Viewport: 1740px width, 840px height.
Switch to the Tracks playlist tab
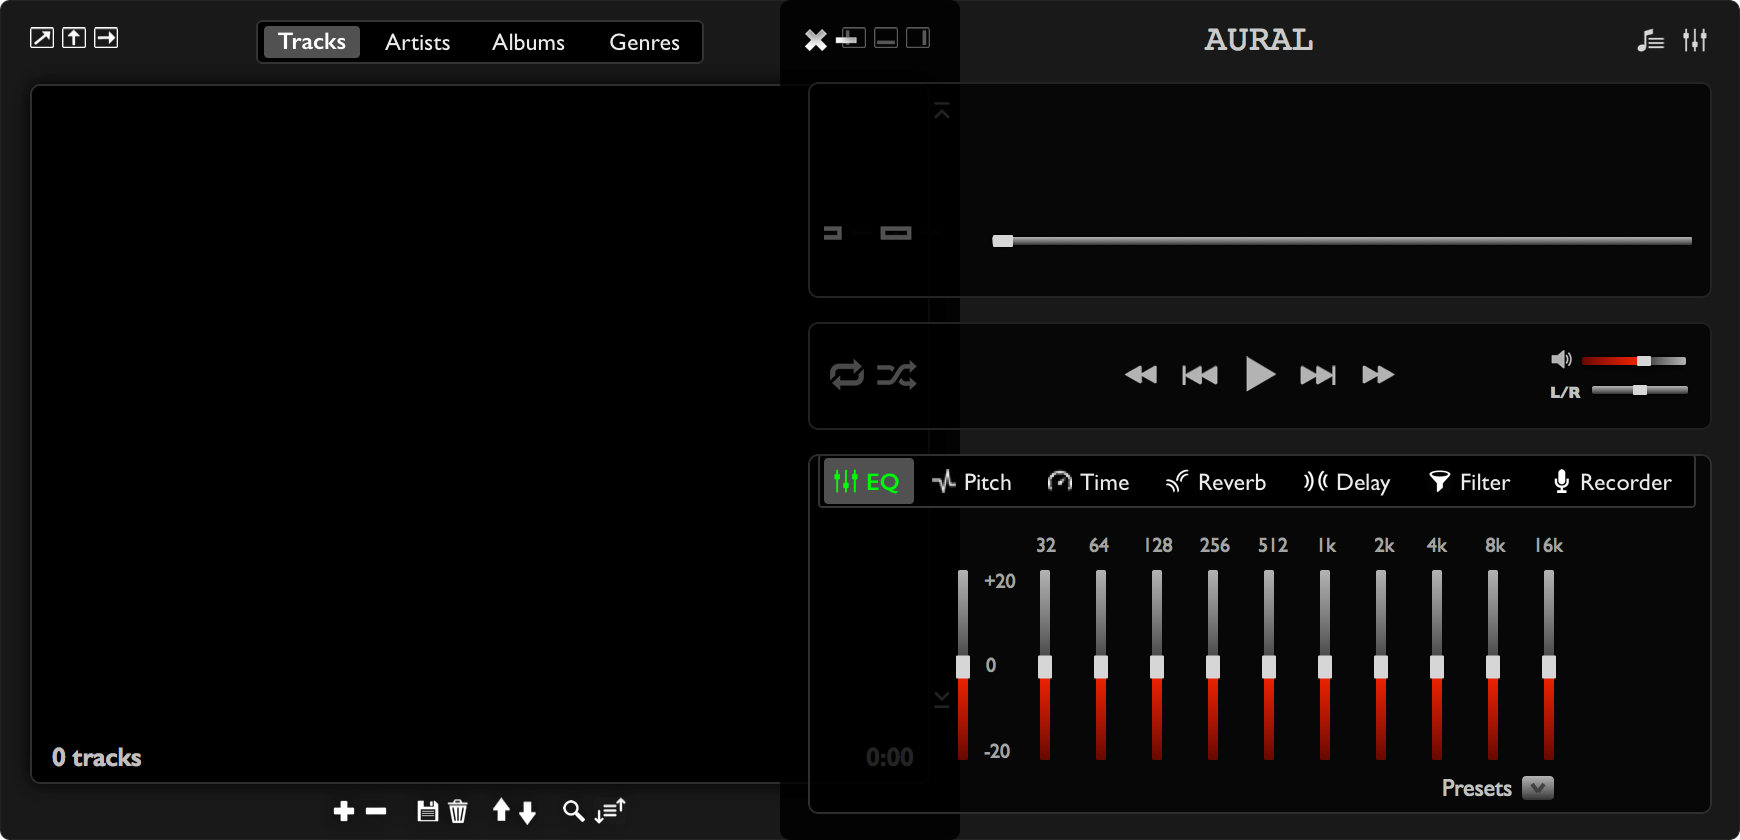point(312,42)
